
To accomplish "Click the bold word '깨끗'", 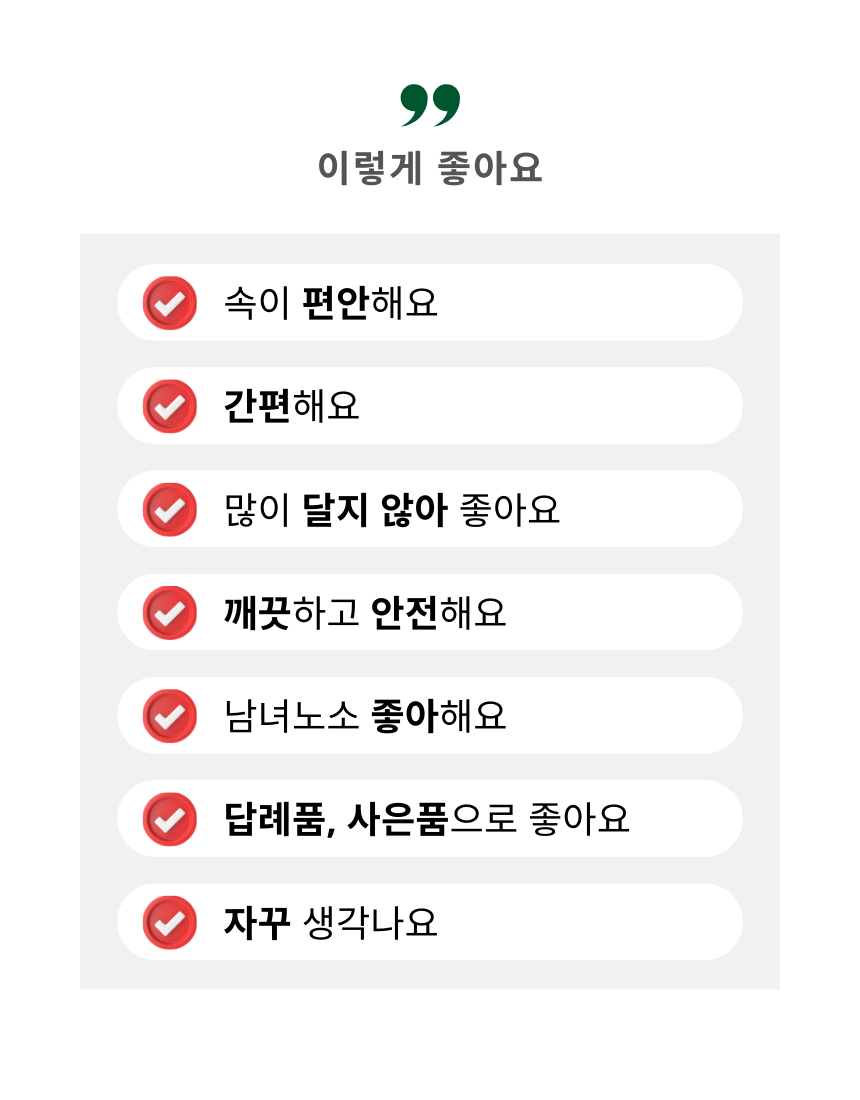I will pyautogui.click(x=257, y=612).
